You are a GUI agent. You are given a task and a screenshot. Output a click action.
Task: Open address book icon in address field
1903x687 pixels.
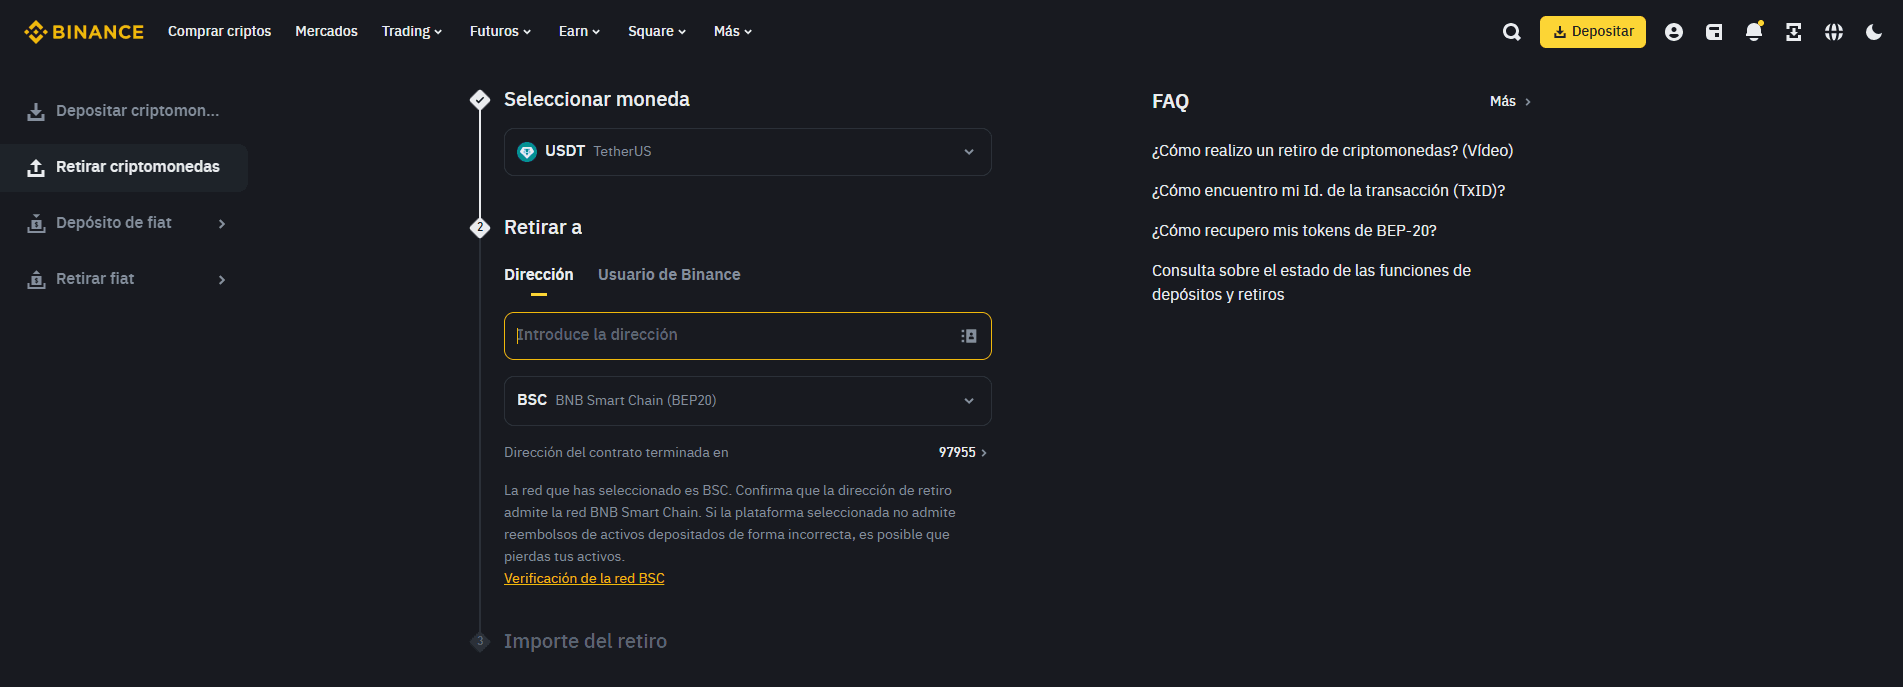tap(969, 336)
